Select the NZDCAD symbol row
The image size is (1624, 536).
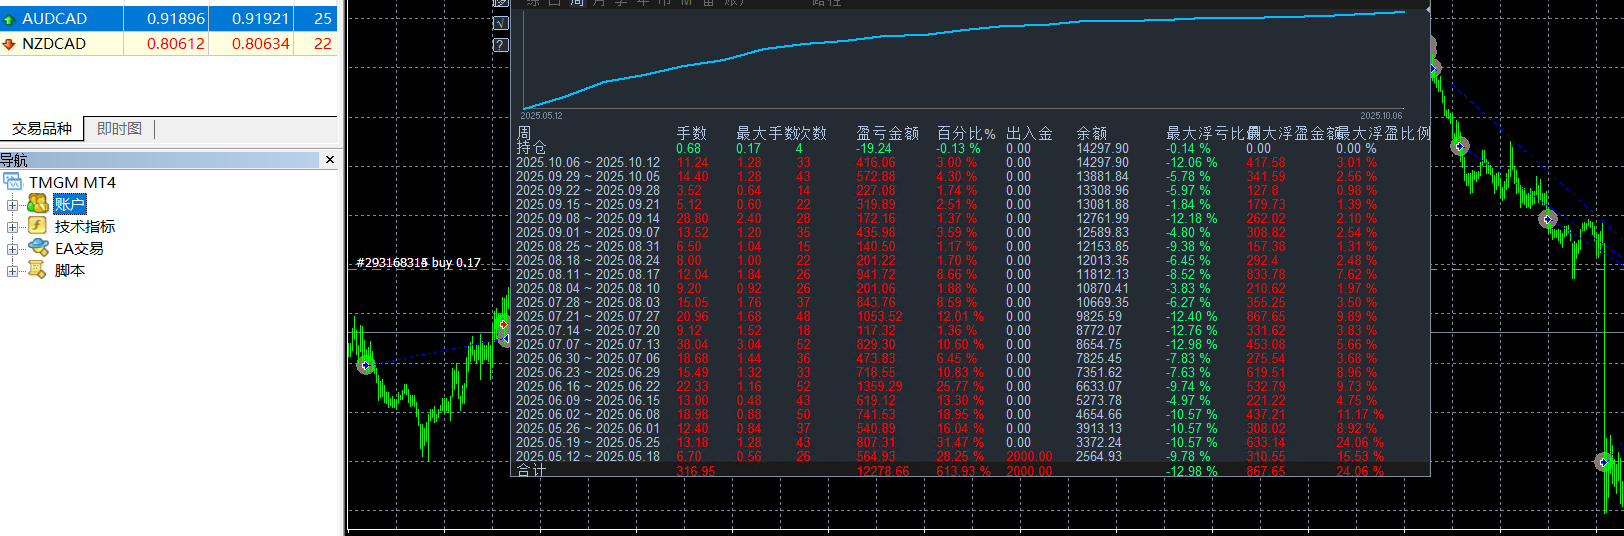click(x=169, y=44)
